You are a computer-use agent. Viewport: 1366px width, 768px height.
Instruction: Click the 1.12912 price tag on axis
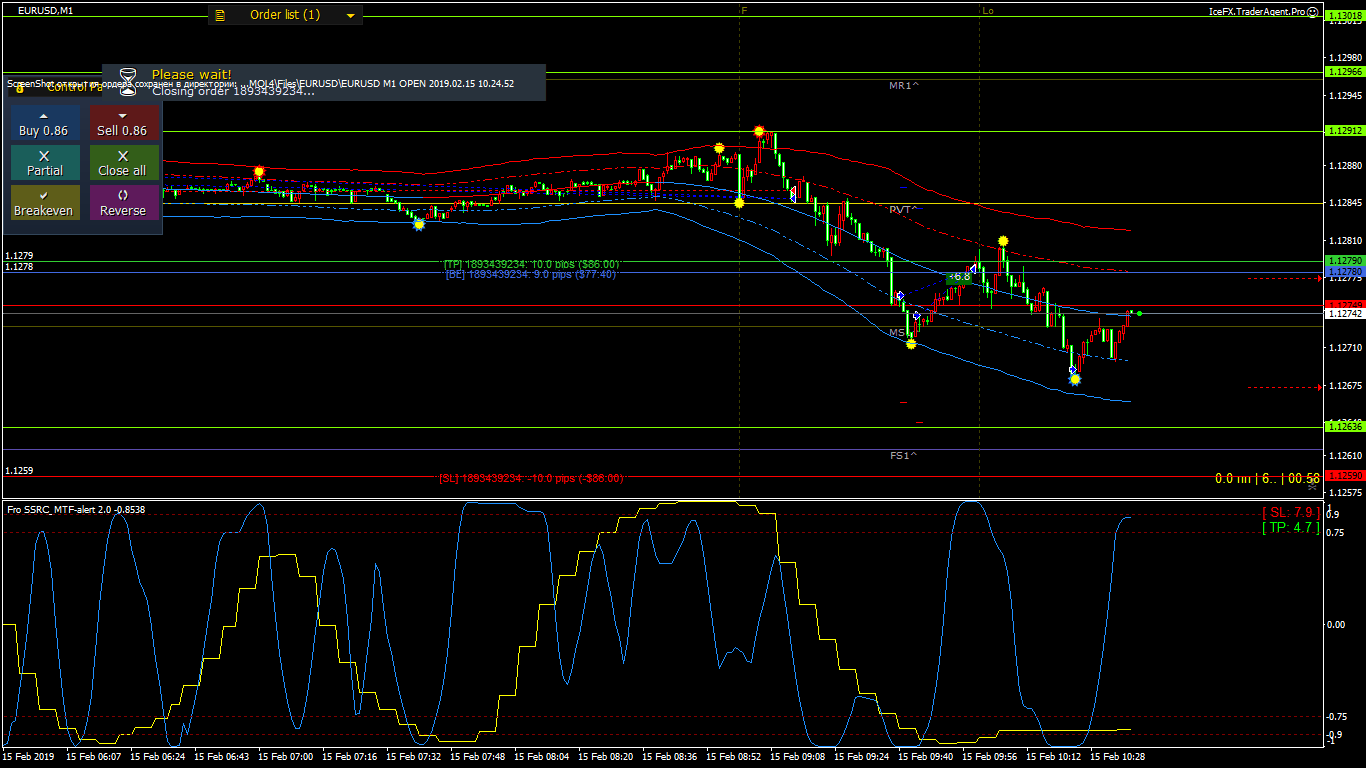[x=1344, y=131]
